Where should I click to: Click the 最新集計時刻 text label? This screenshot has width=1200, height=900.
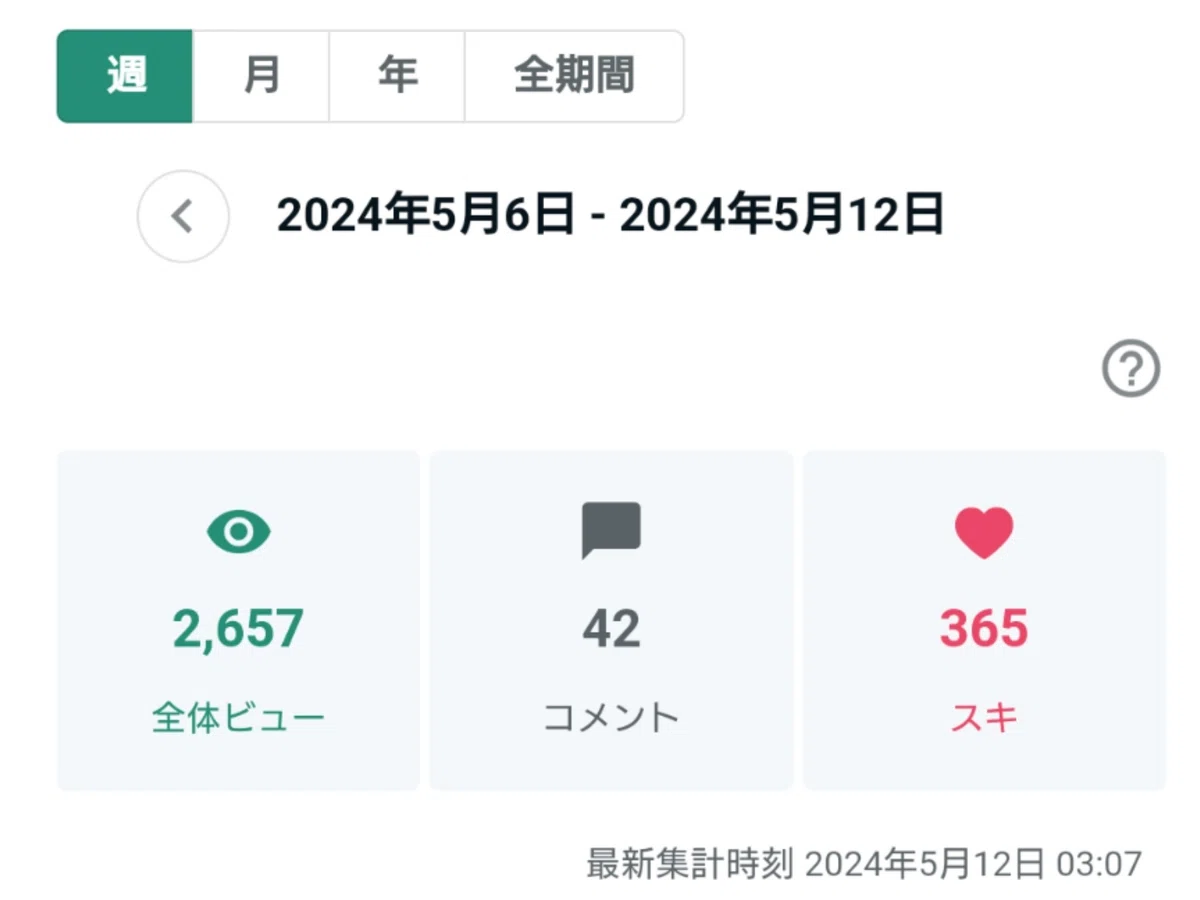690,863
